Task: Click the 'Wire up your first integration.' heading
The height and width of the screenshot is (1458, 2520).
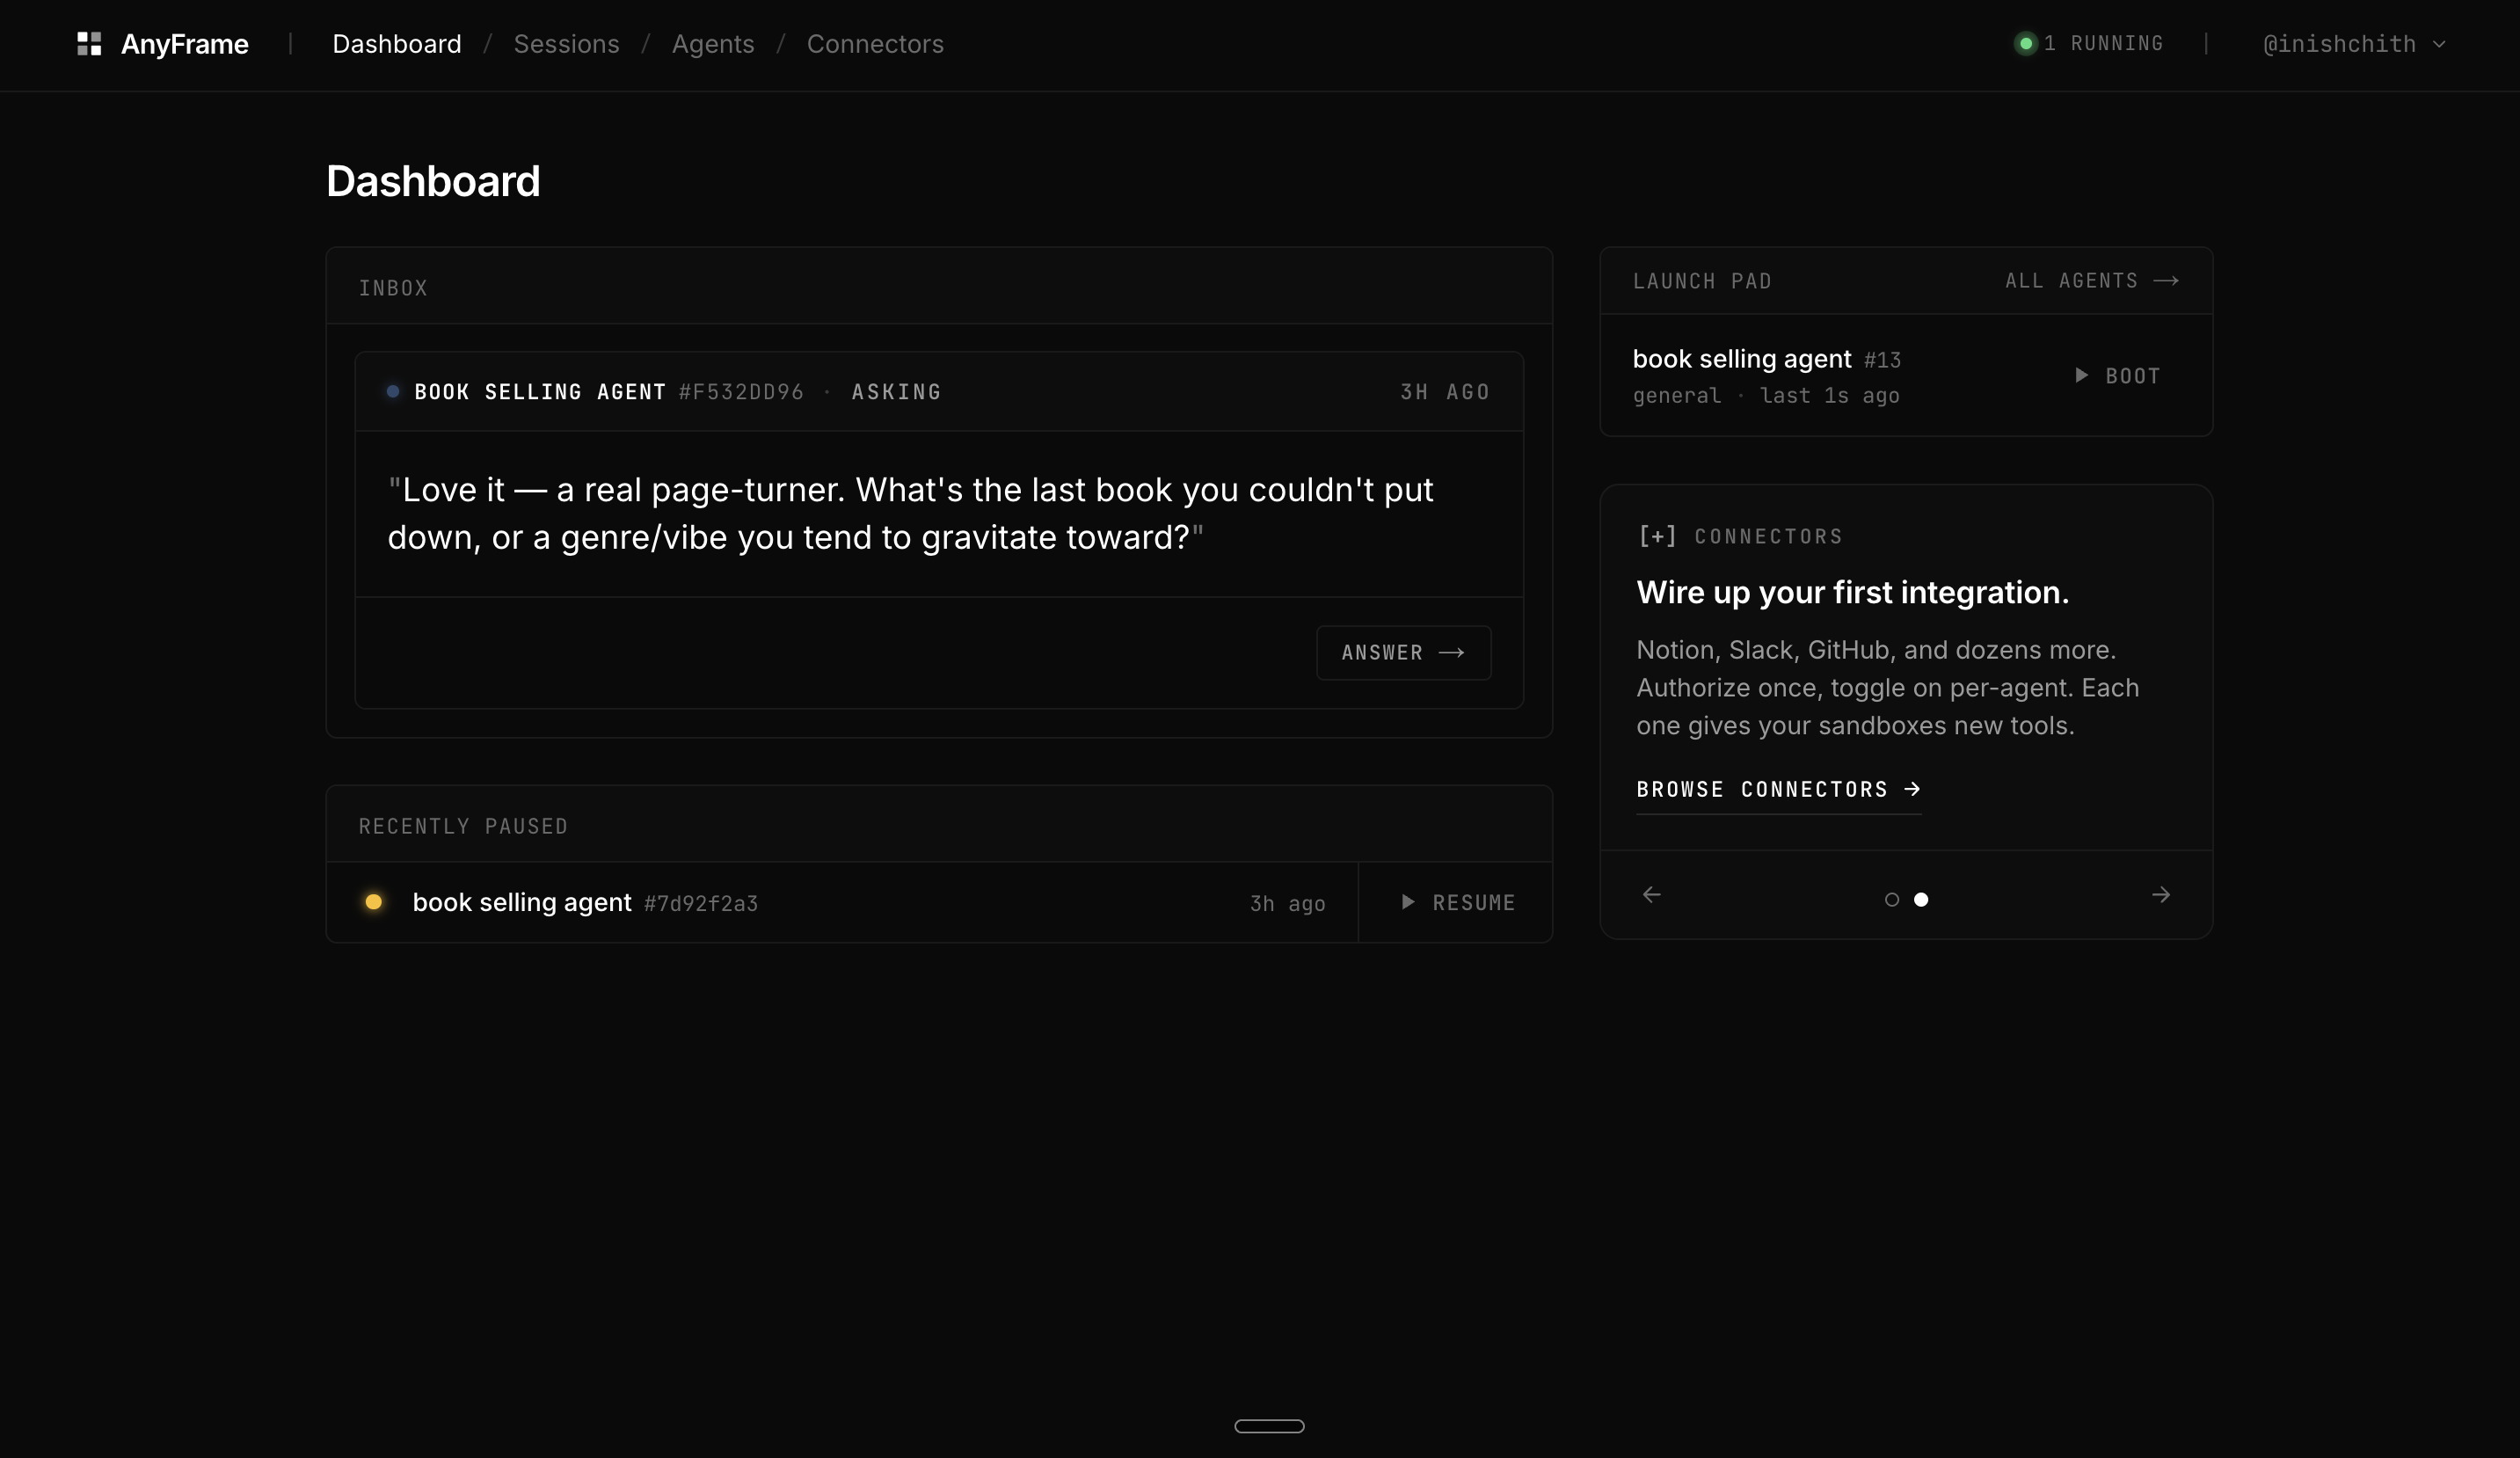Action: pyautogui.click(x=1852, y=592)
